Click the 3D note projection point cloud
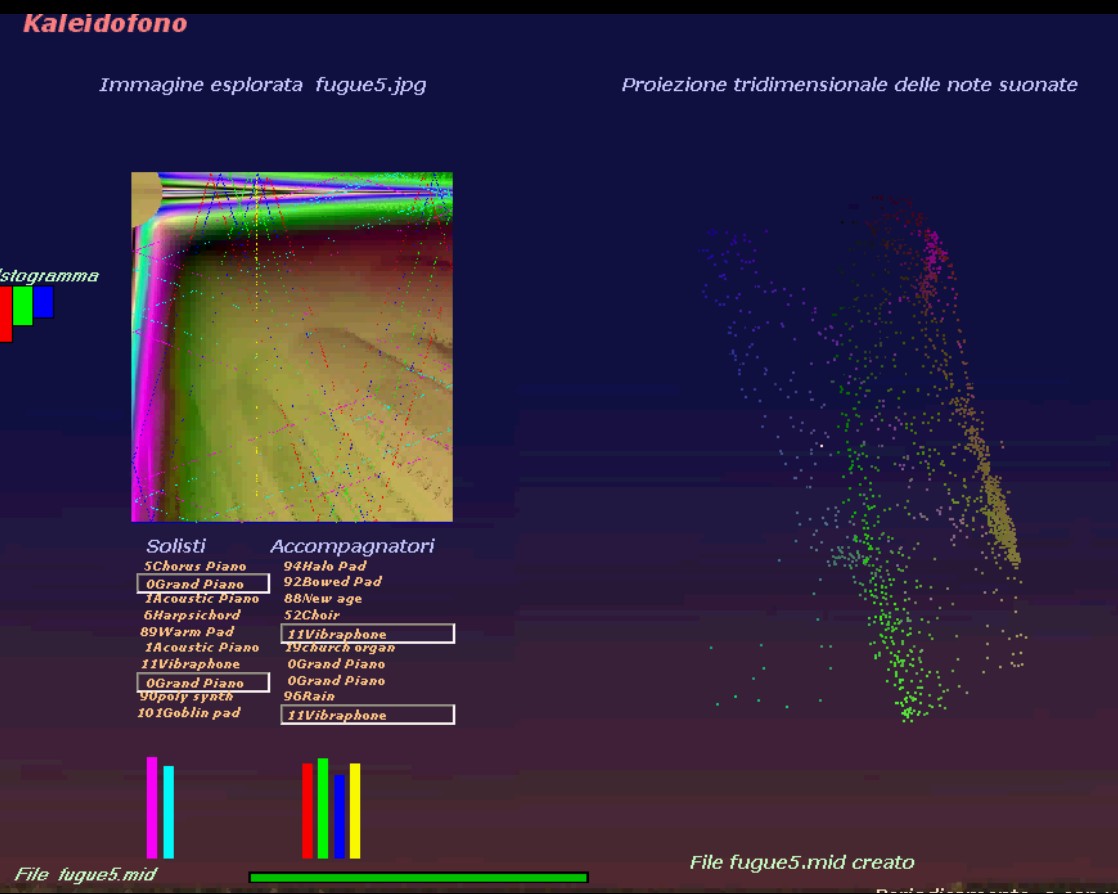 pos(864,460)
